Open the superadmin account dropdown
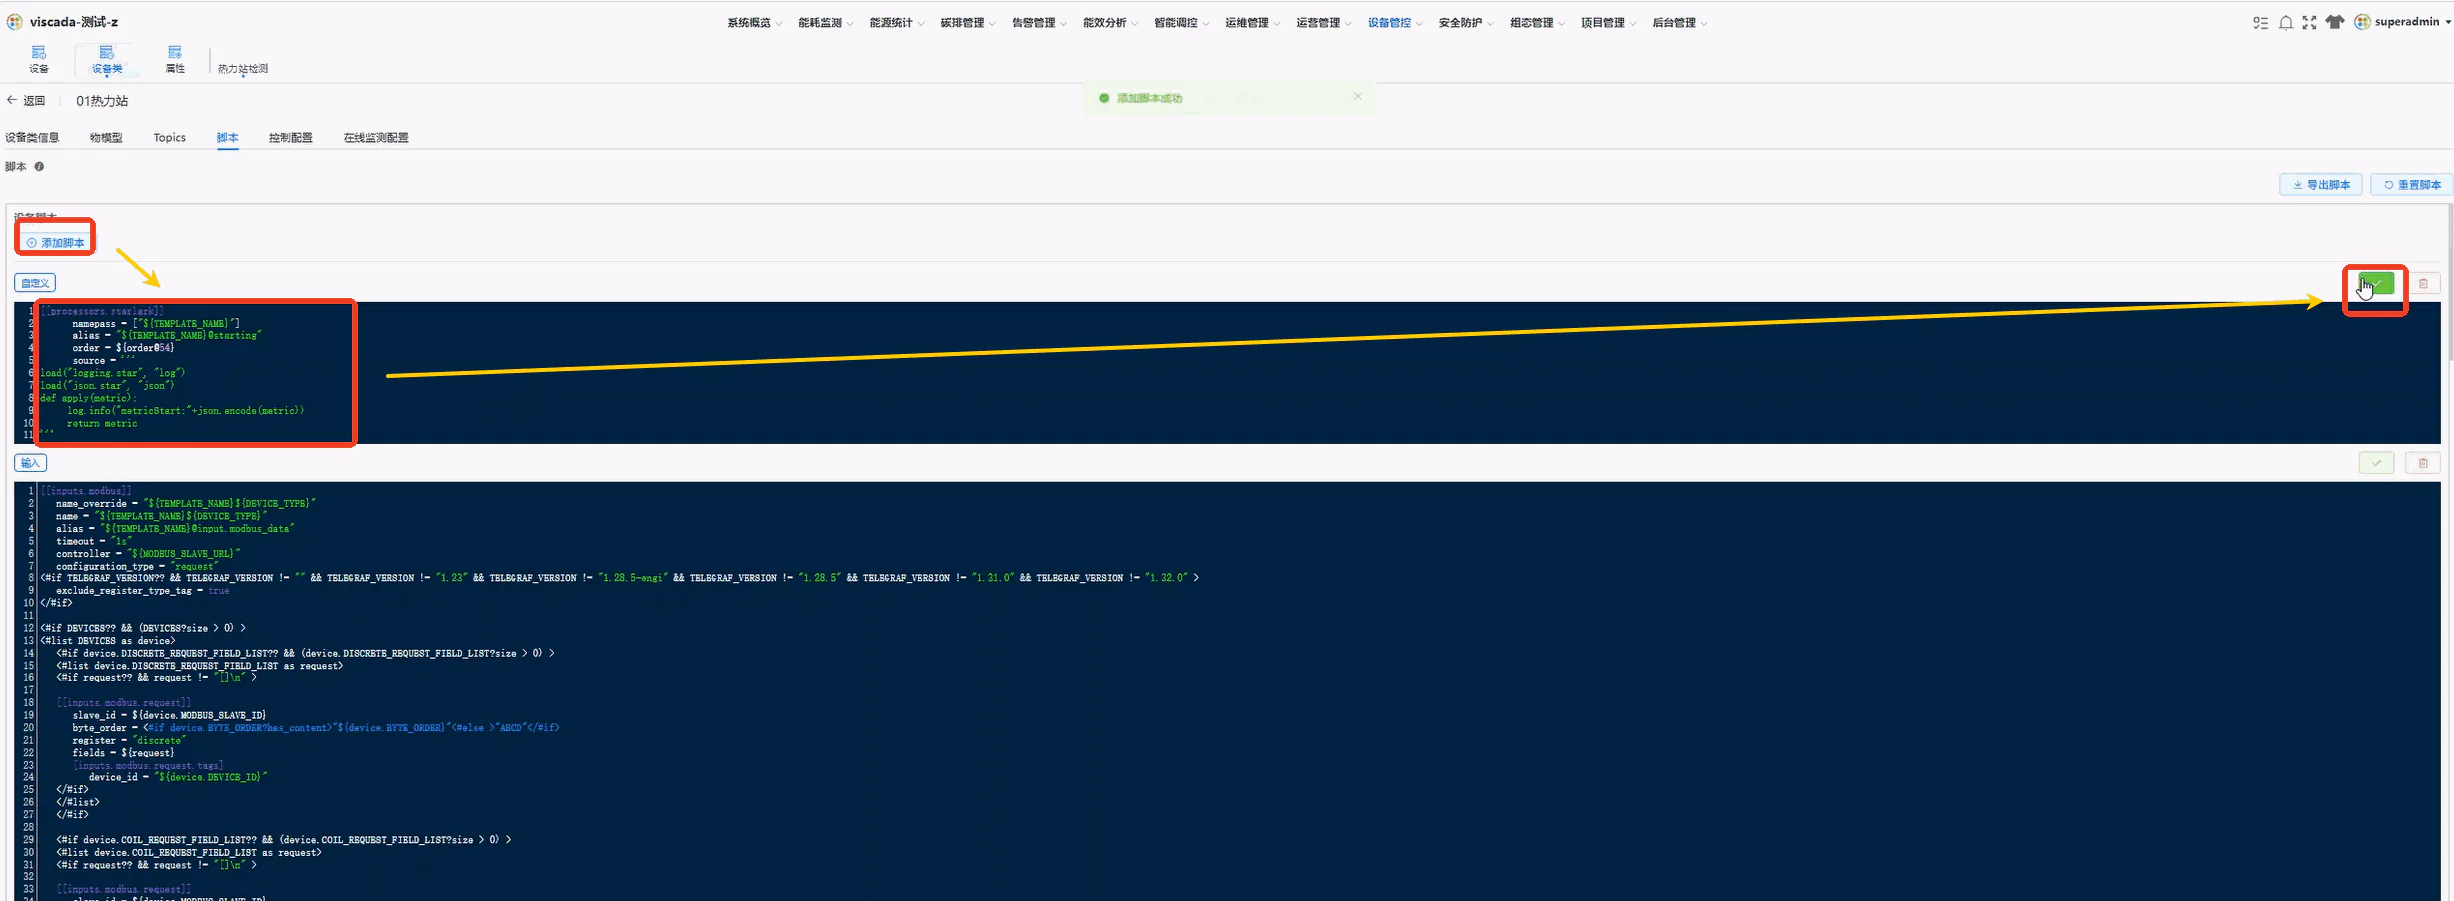The image size is (2454, 901). click(x=2402, y=22)
